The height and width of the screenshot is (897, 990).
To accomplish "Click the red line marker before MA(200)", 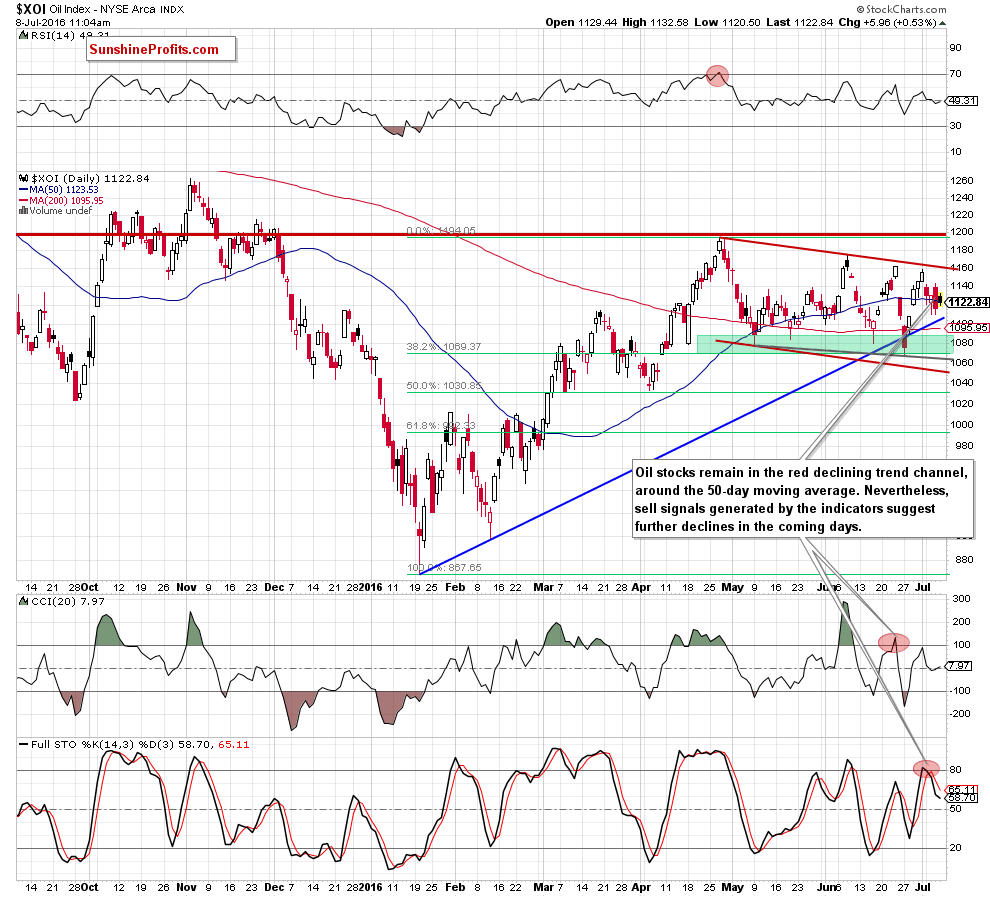I will [x=24, y=201].
